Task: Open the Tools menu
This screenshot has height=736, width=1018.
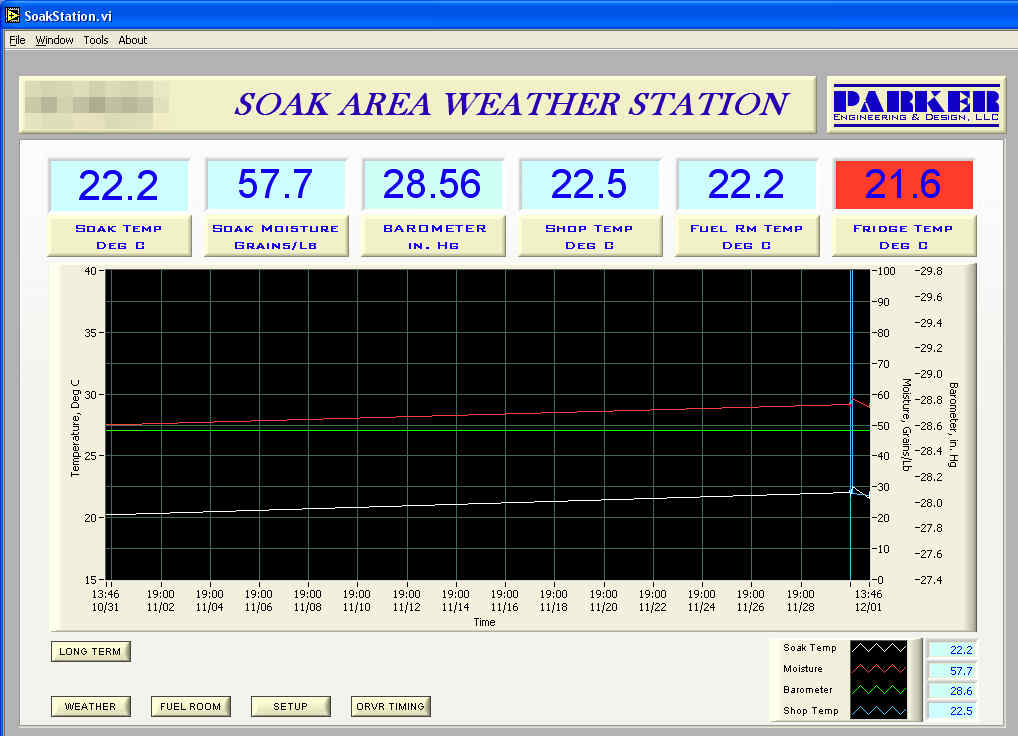Action: [x=95, y=40]
